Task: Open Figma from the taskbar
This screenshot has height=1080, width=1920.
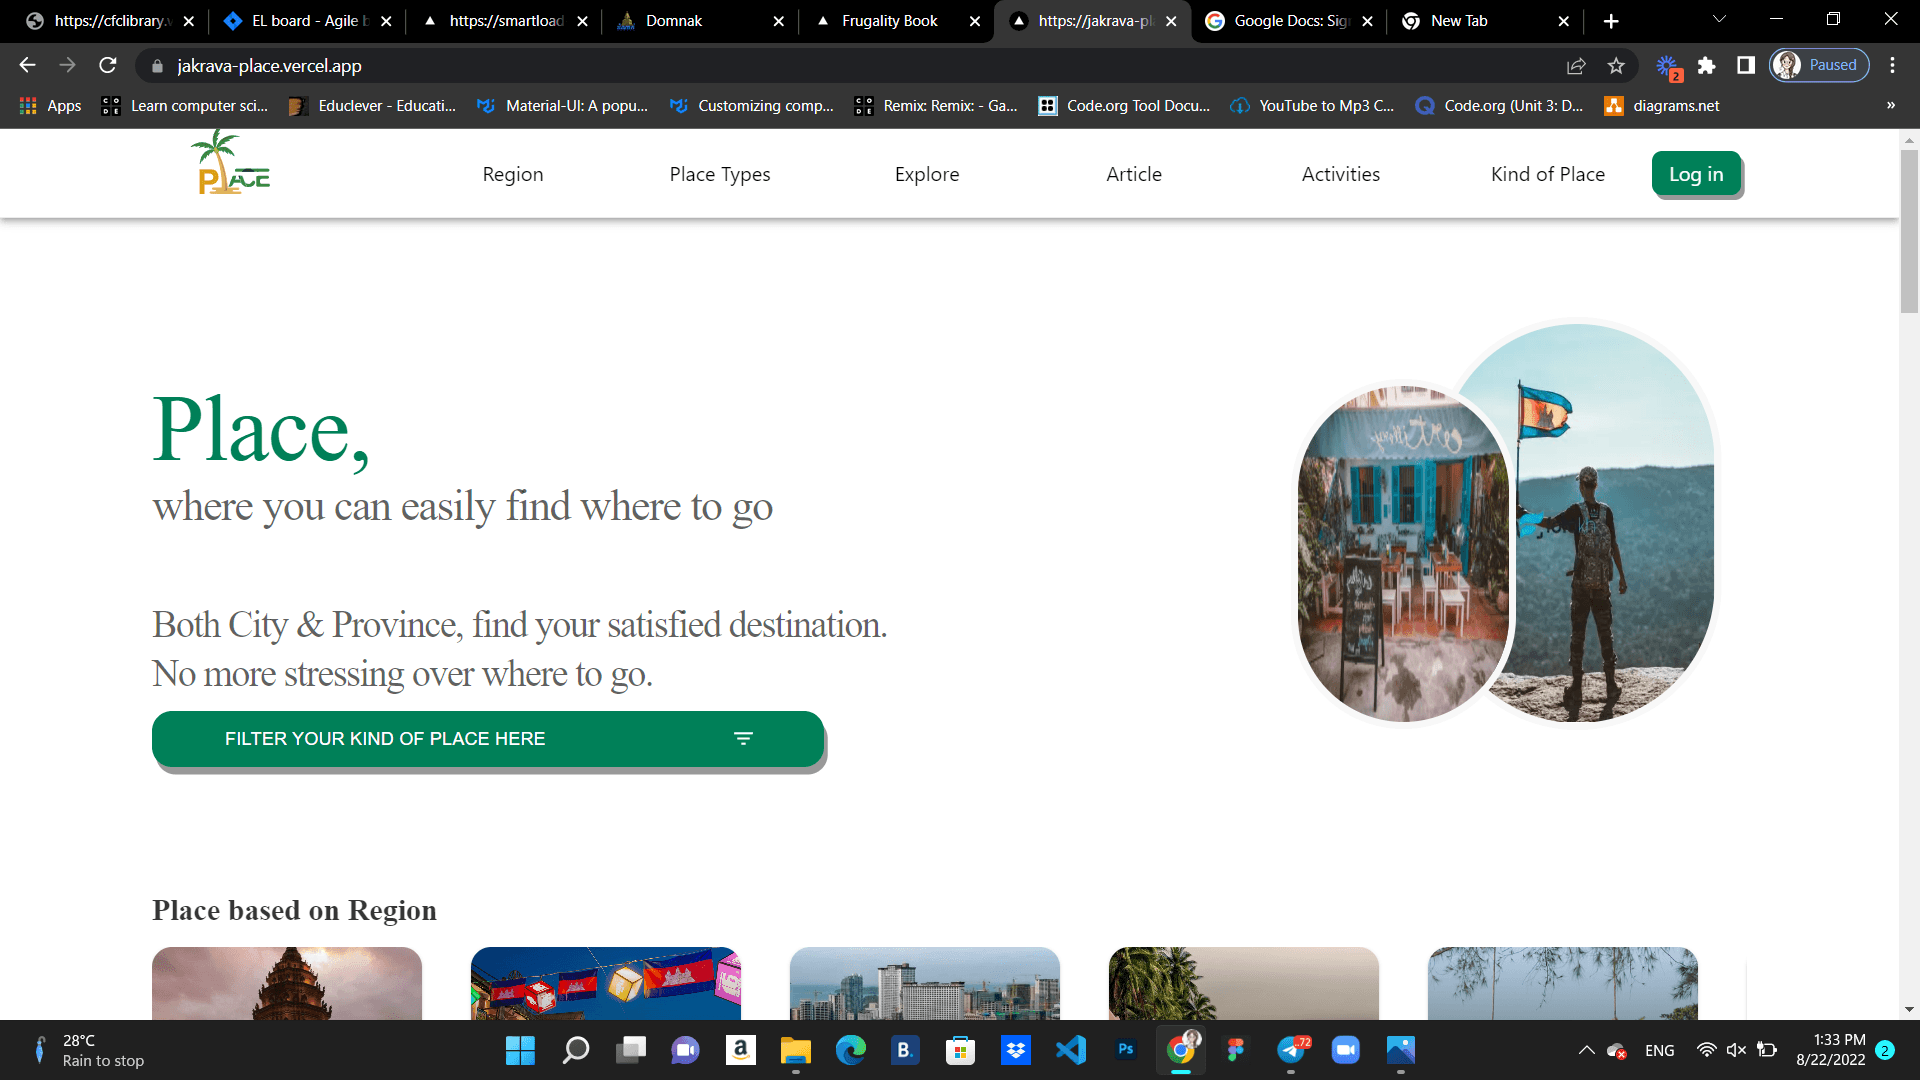Action: point(1236,1050)
